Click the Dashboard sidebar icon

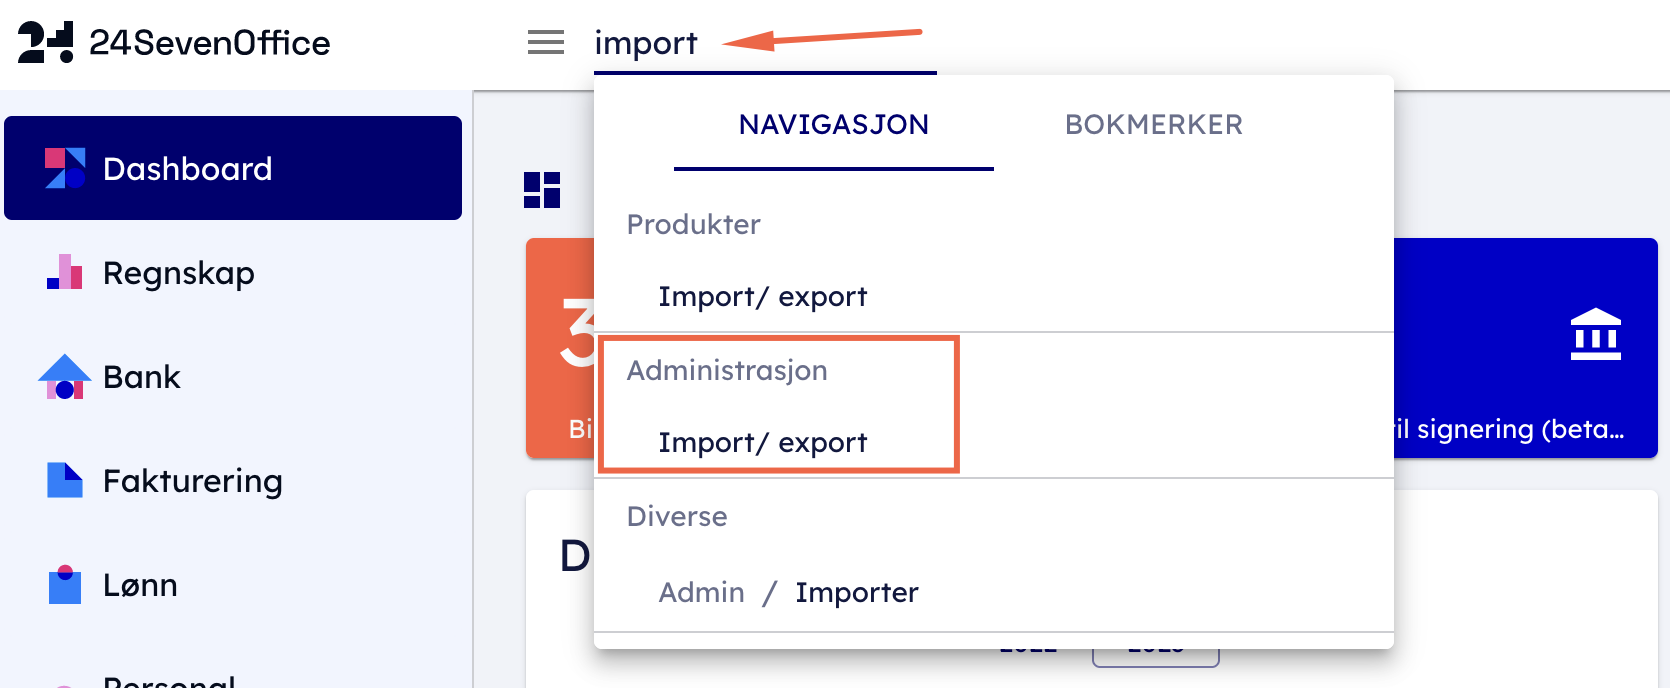click(x=65, y=168)
